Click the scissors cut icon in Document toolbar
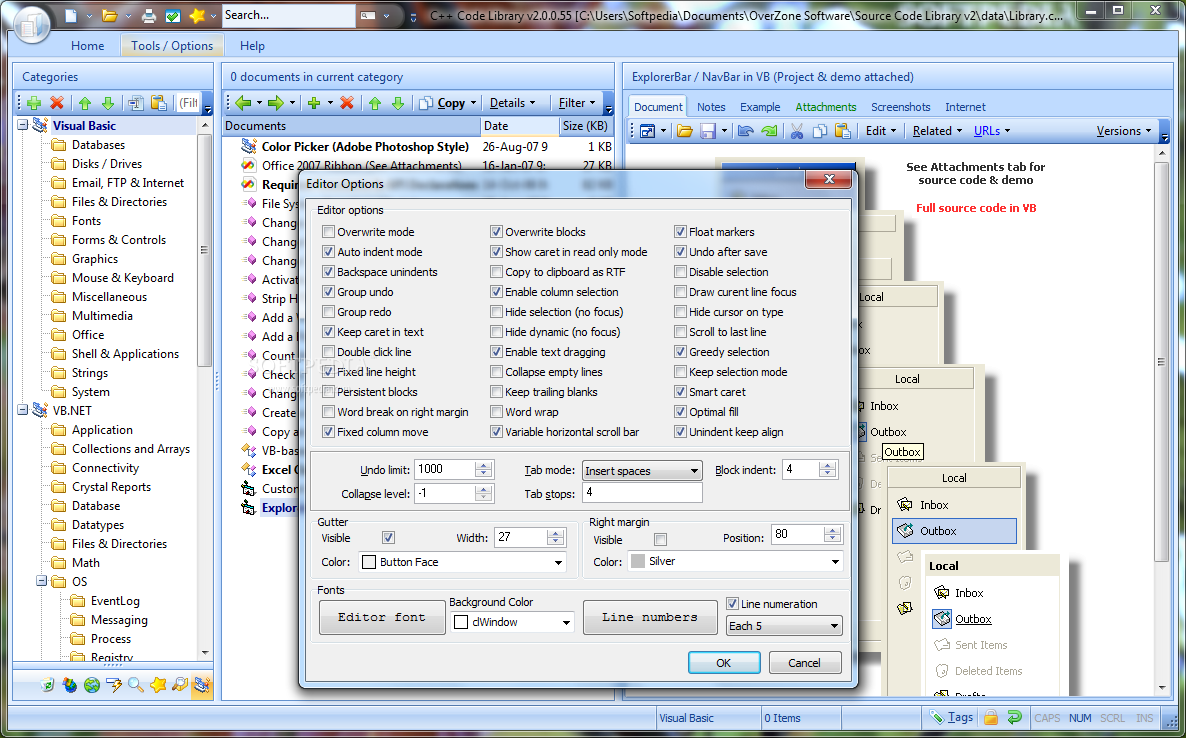The image size is (1186, 738). coord(796,131)
